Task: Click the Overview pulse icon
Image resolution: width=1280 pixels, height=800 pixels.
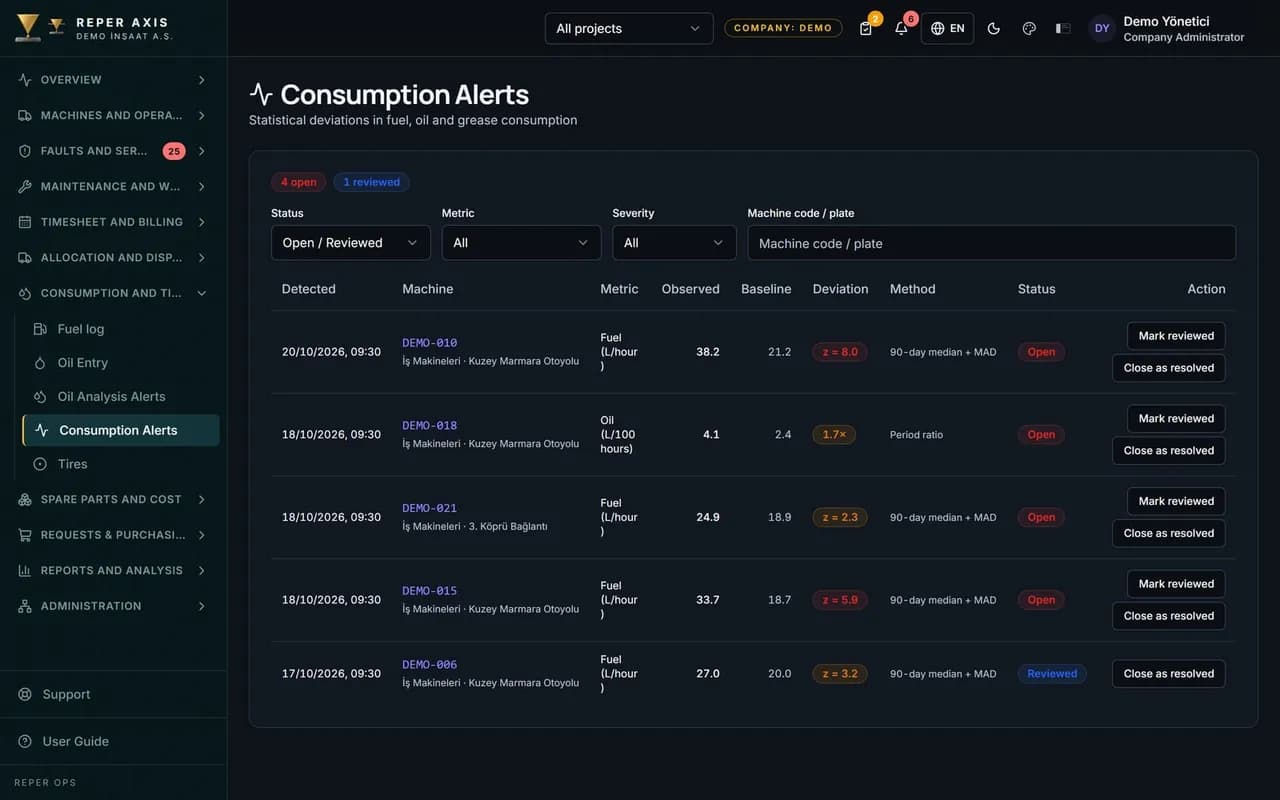Action: coord(25,80)
